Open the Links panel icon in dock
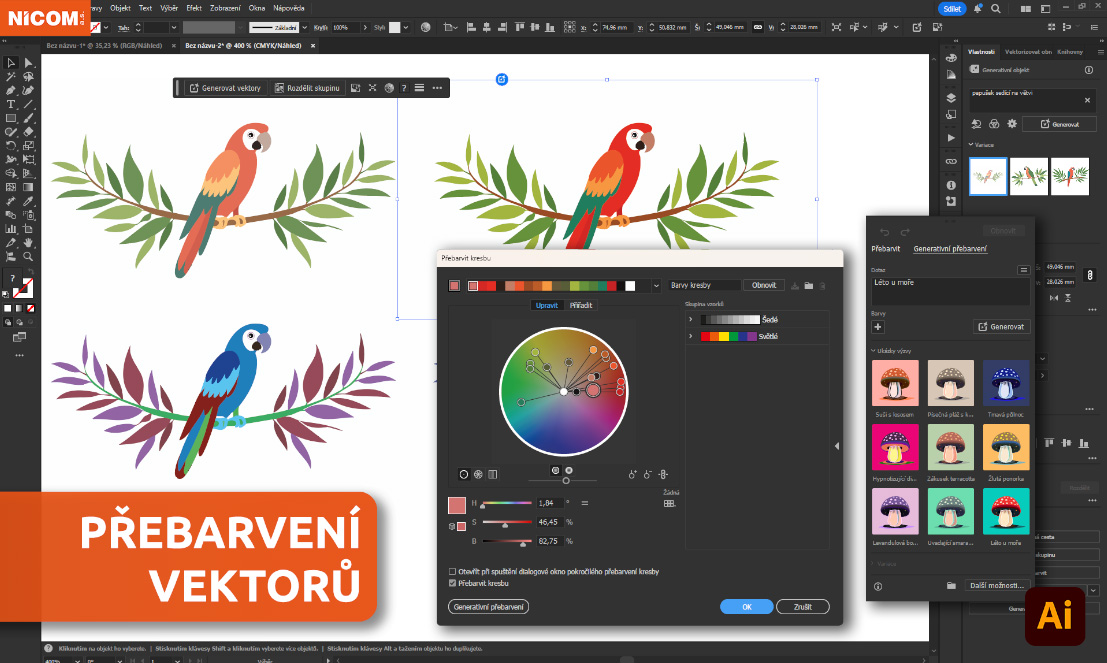Screen dimensions: 1107x663 pyautogui.click(x=951, y=162)
